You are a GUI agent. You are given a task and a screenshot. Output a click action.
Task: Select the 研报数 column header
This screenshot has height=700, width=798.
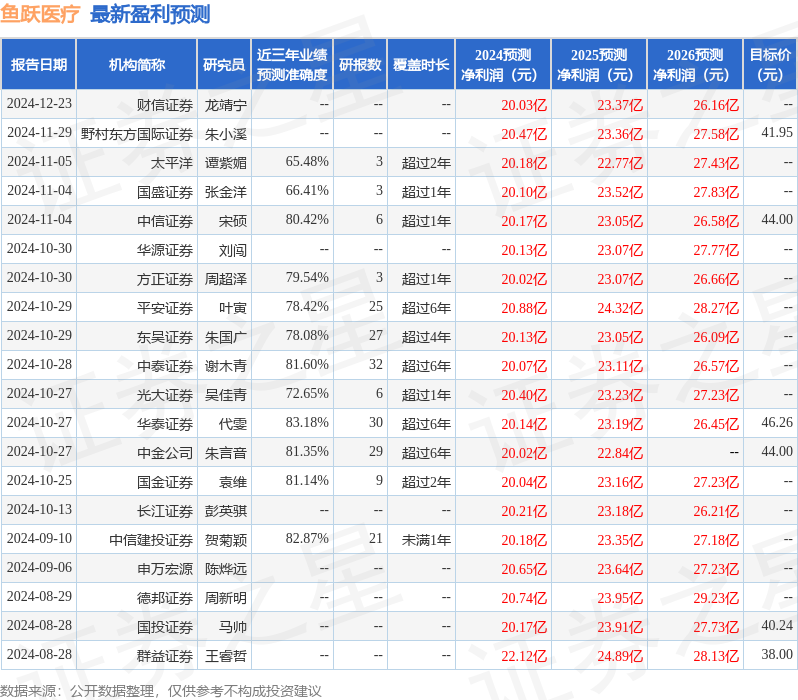(360, 65)
